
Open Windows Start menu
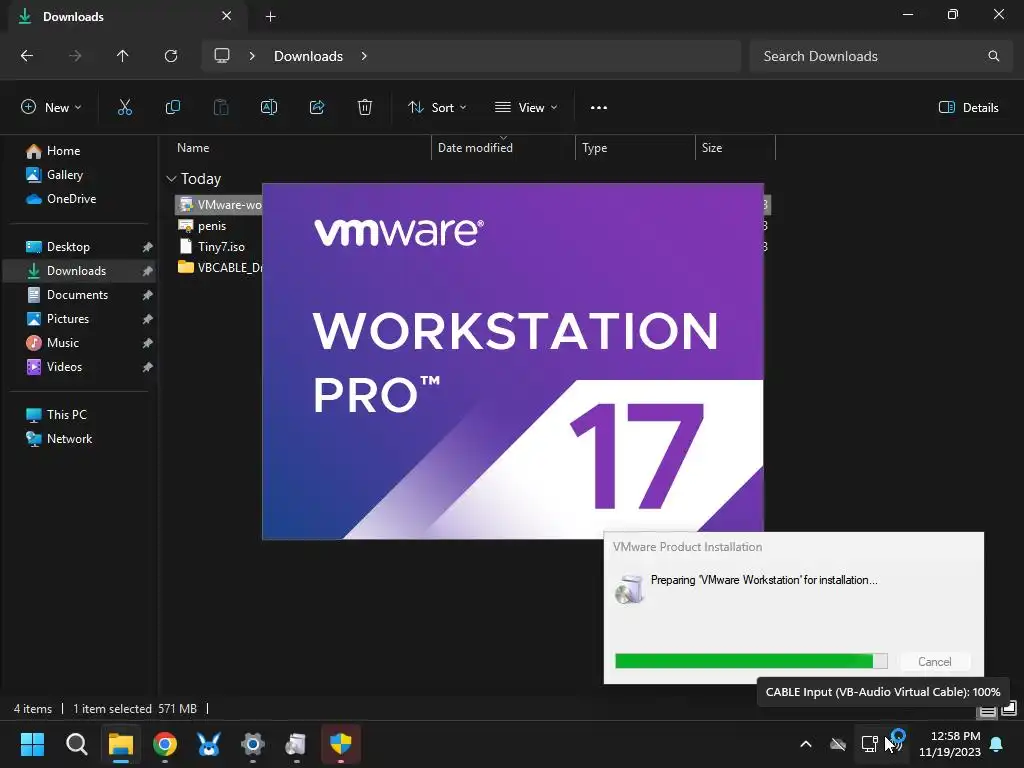[x=32, y=744]
